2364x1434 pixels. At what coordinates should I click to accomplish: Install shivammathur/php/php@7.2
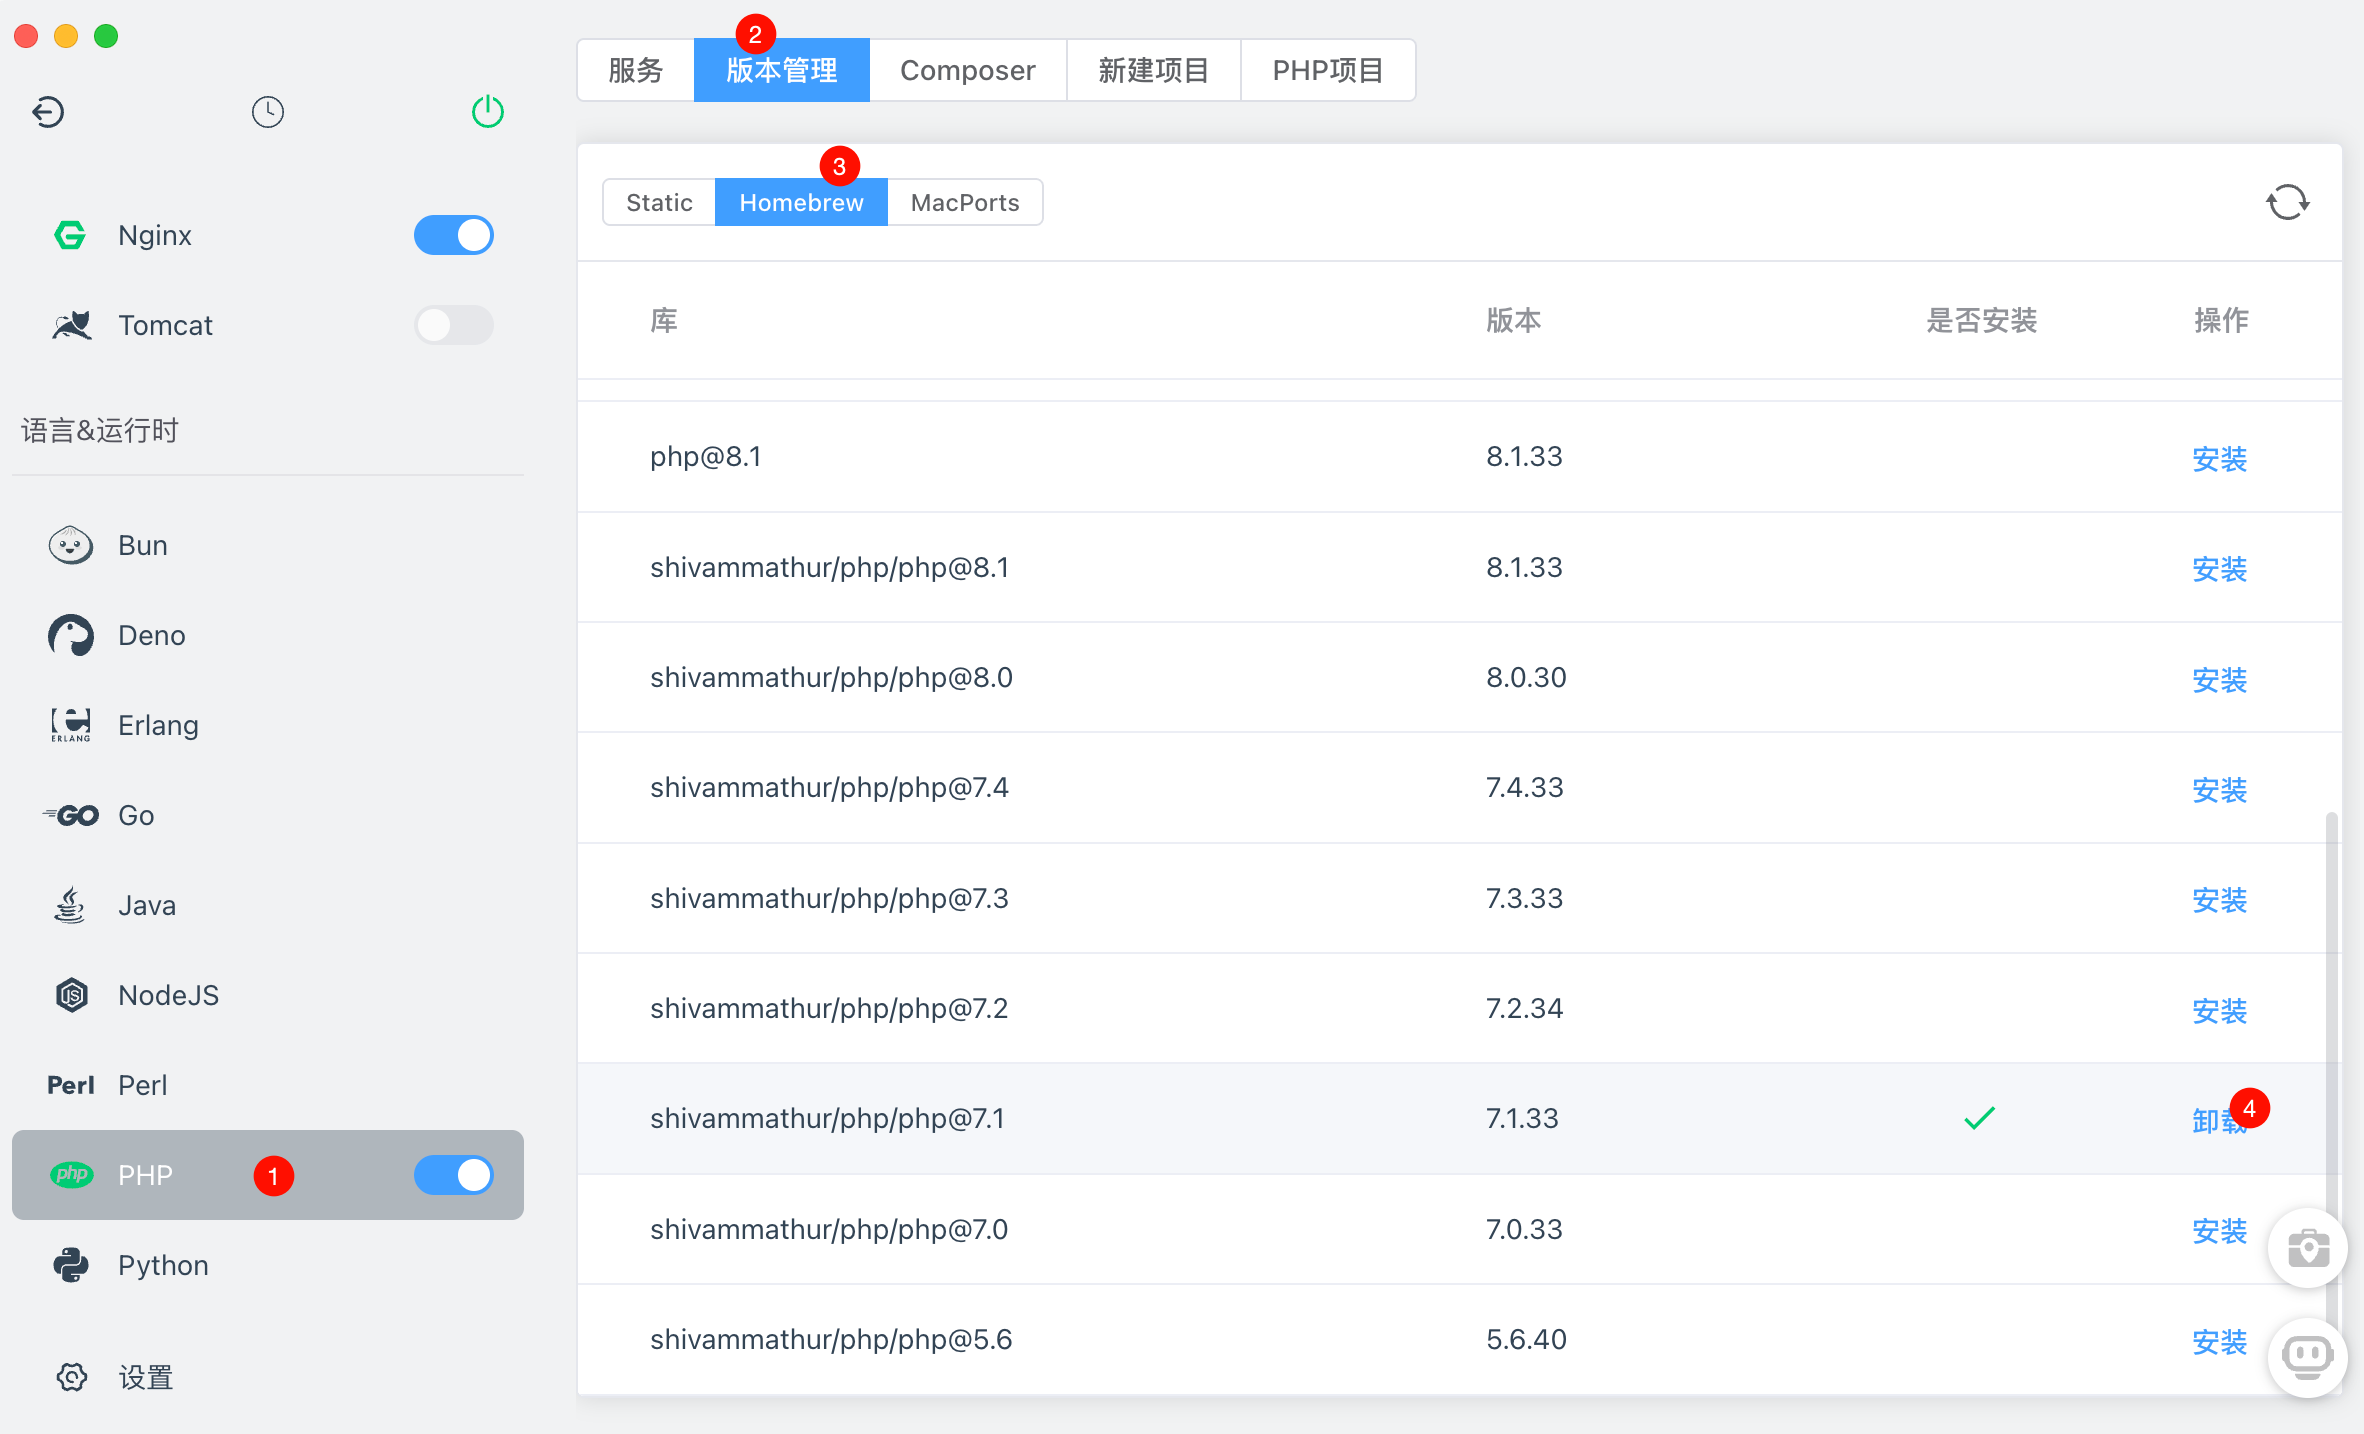click(x=2220, y=1010)
